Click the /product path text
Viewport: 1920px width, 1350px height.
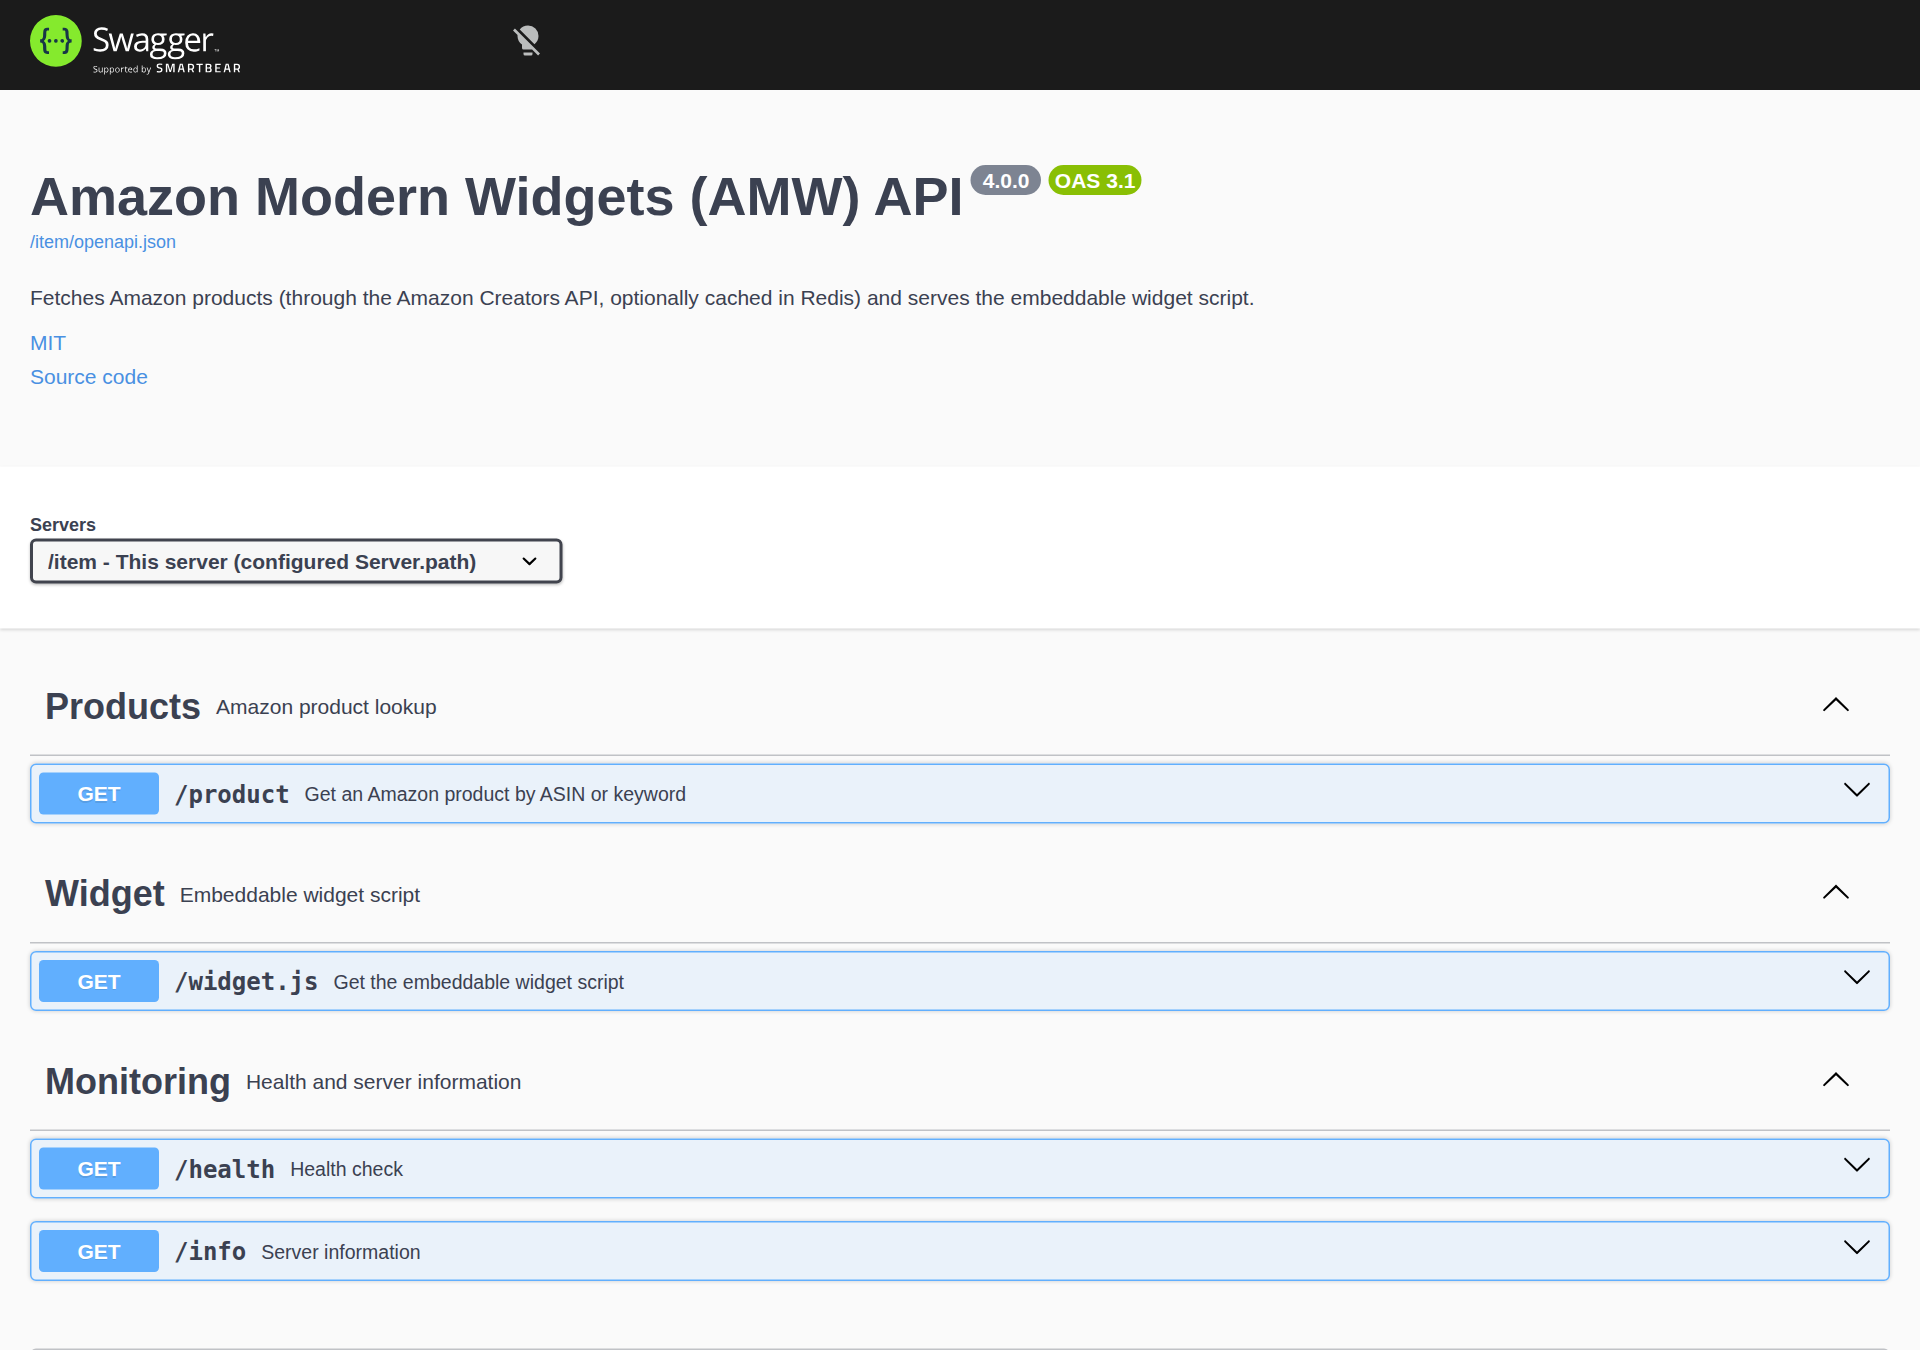tap(232, 795)
